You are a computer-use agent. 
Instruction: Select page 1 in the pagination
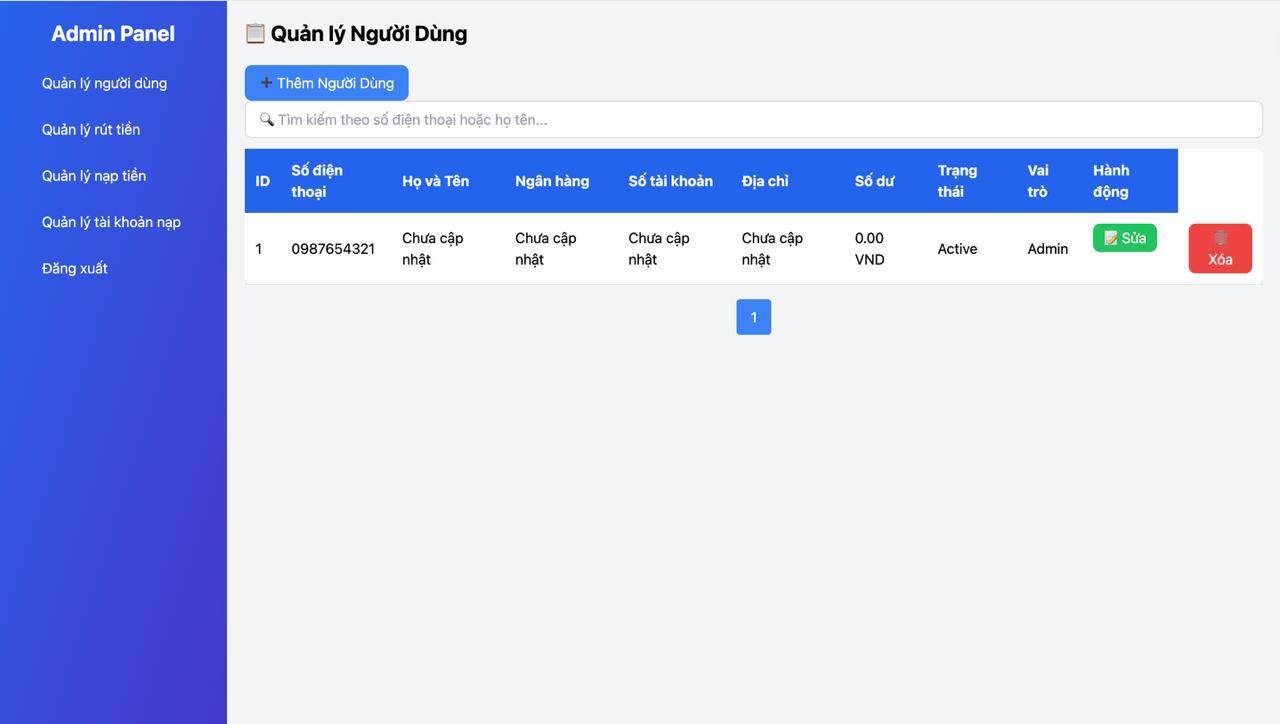pyautogui.click(x=753, y=316)
